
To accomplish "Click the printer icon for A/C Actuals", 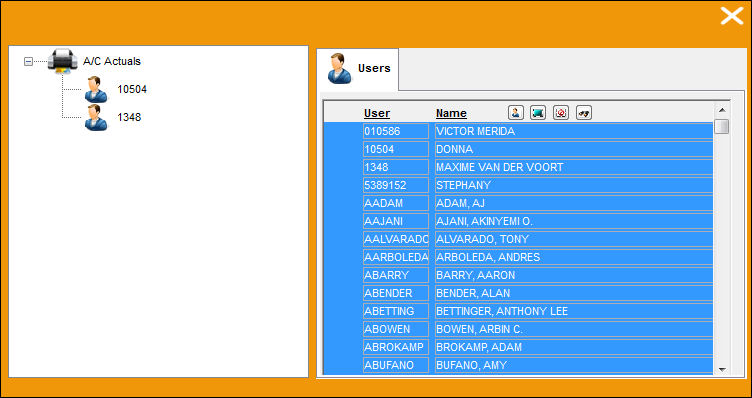I will [x=62, y=61].
